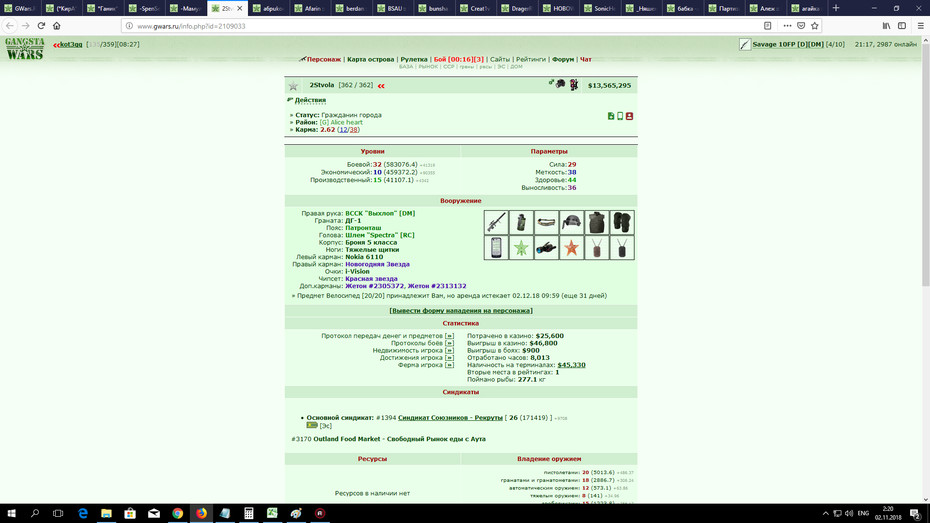Click the Savage 10FP [D][DM] link
Image resolution: width=930 pixels, height=523 pixels.
pyautogui.click(x=788, y=44)
